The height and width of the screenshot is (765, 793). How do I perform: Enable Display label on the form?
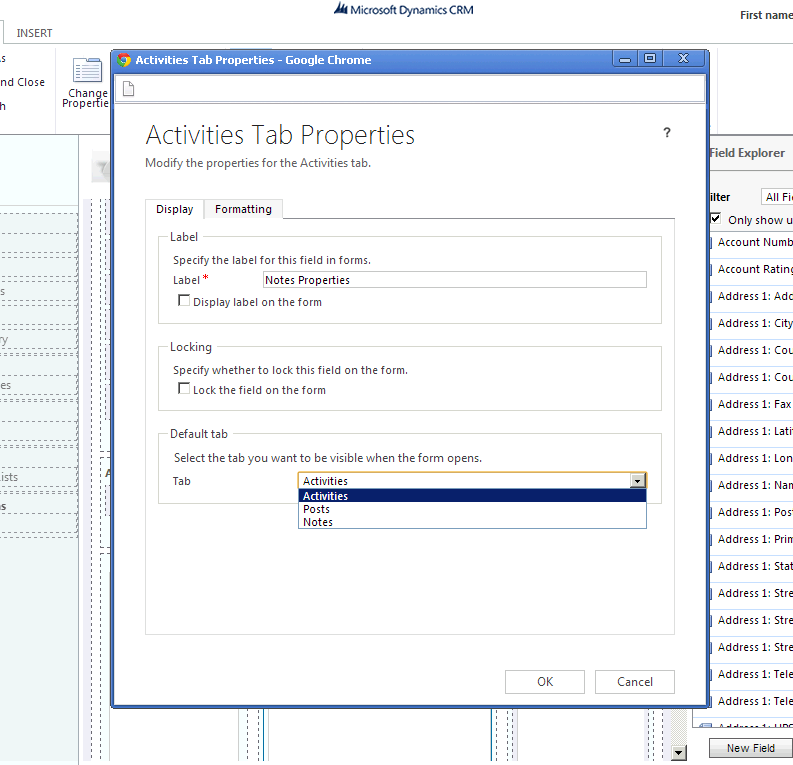click(184, 300)
